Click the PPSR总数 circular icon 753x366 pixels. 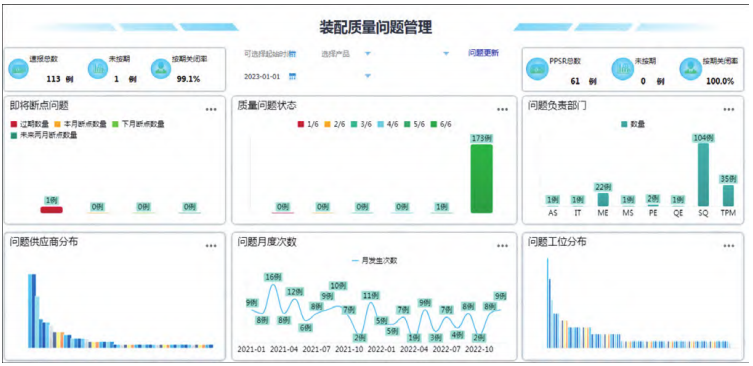pos(537,69)
